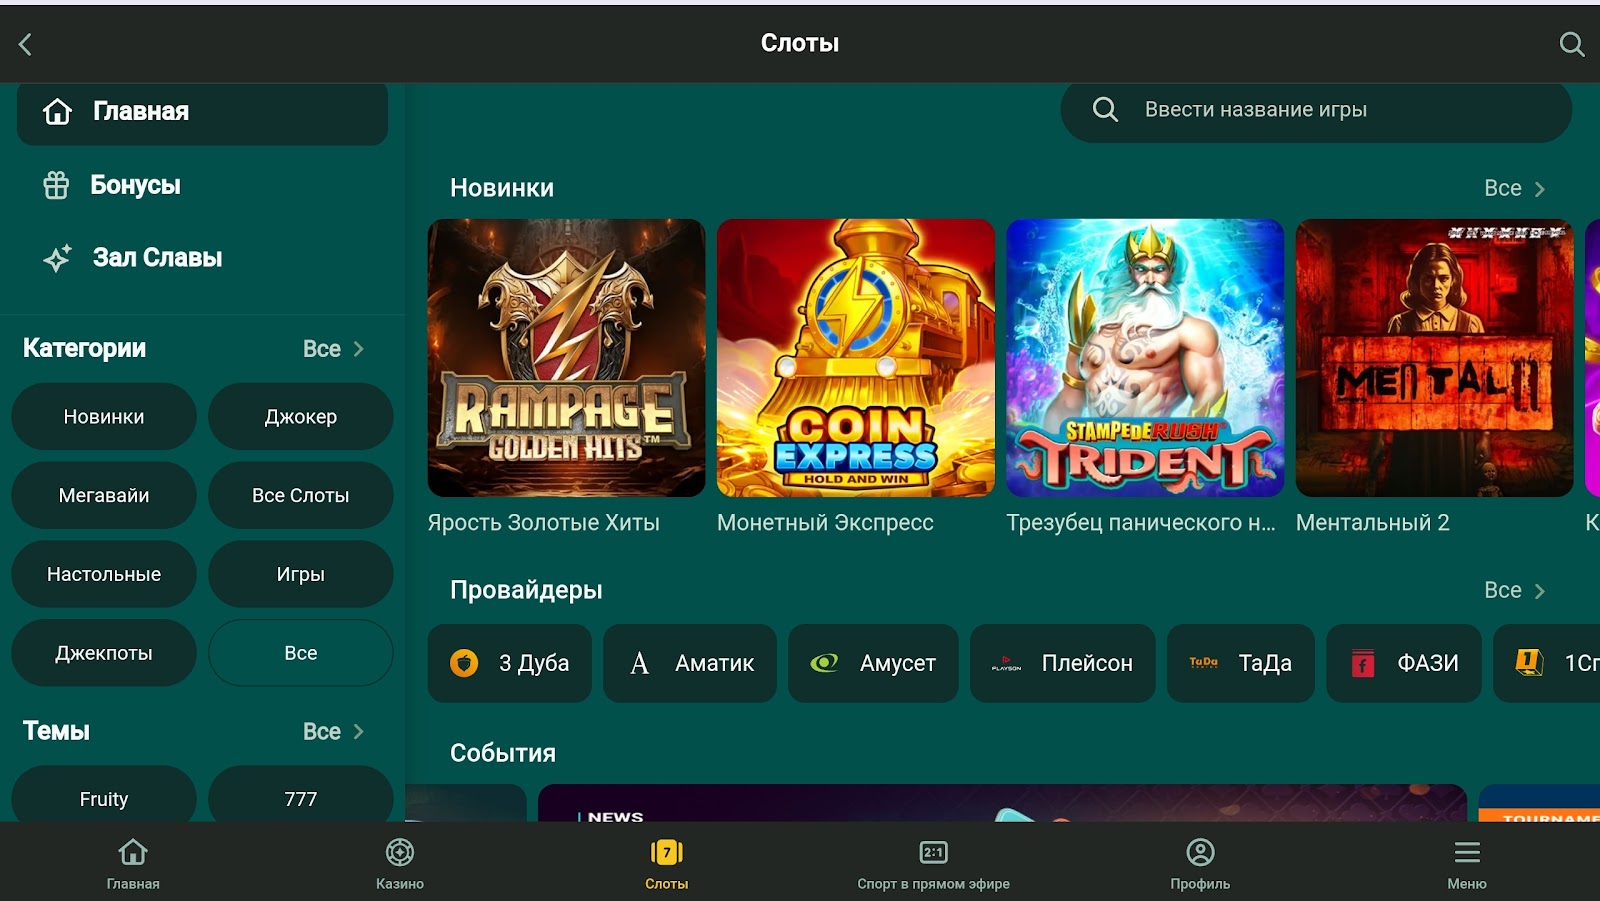Click the back arrow in header
Image resolution: width=1600 pixels, height=901 pixels.
(x=26, y=44)
